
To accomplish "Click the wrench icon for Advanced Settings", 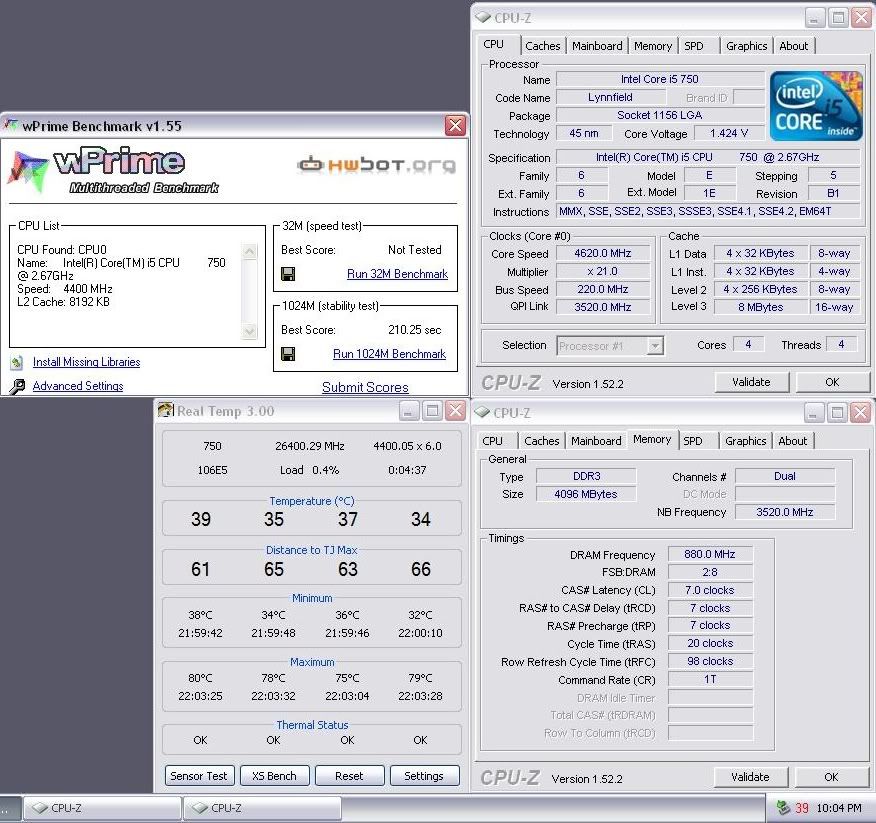I will 17,386.
